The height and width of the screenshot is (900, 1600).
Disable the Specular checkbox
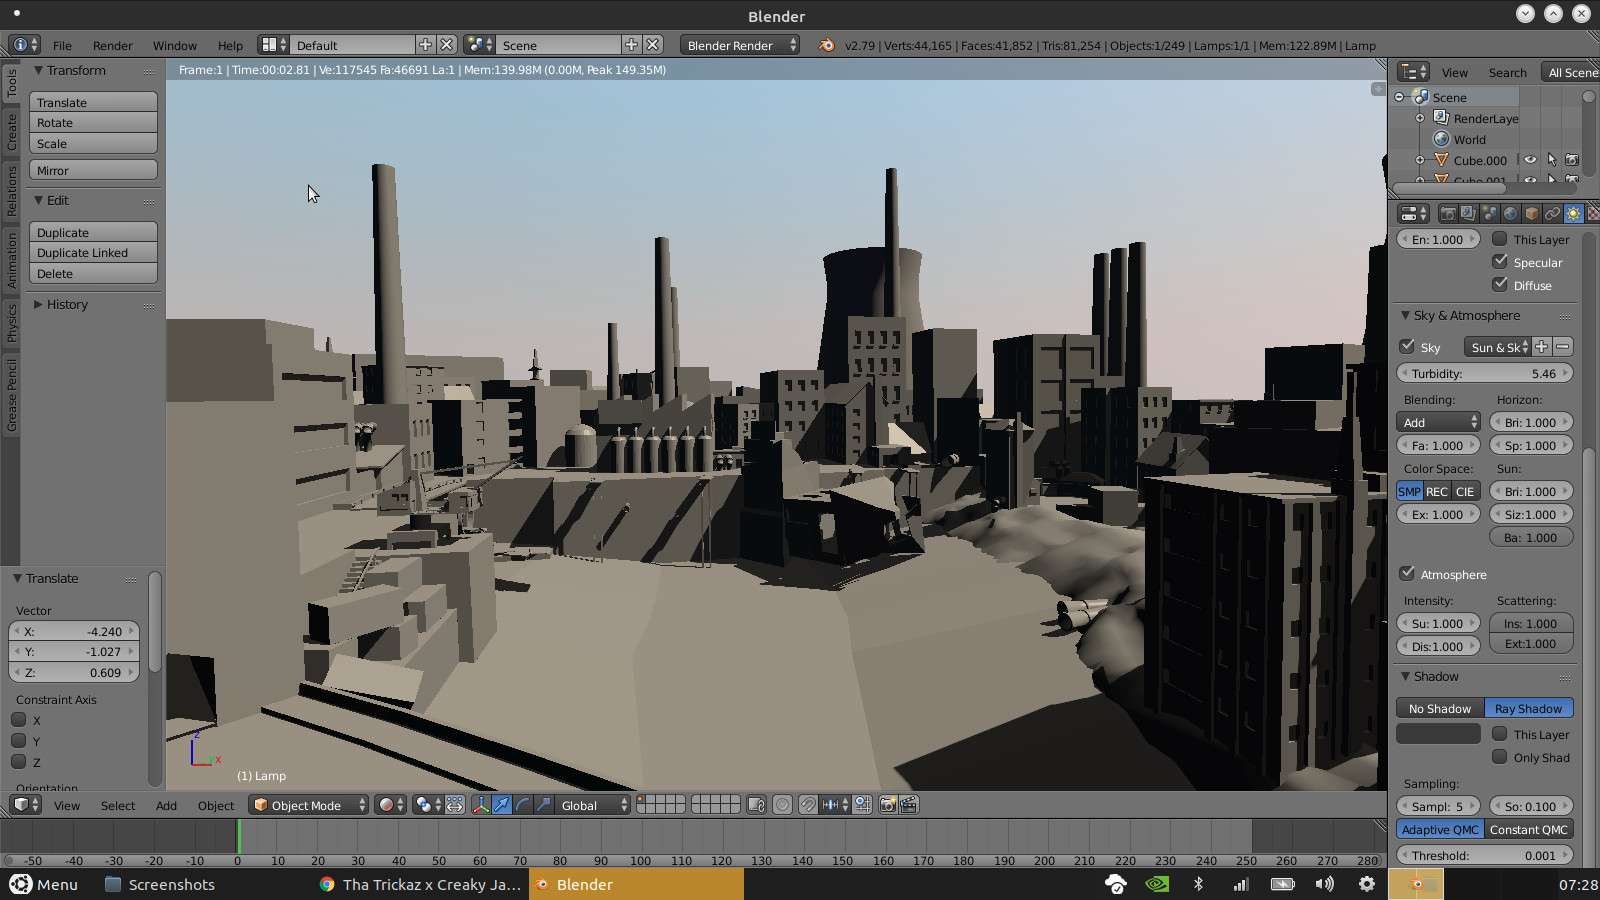click(x=1500, y=262)
